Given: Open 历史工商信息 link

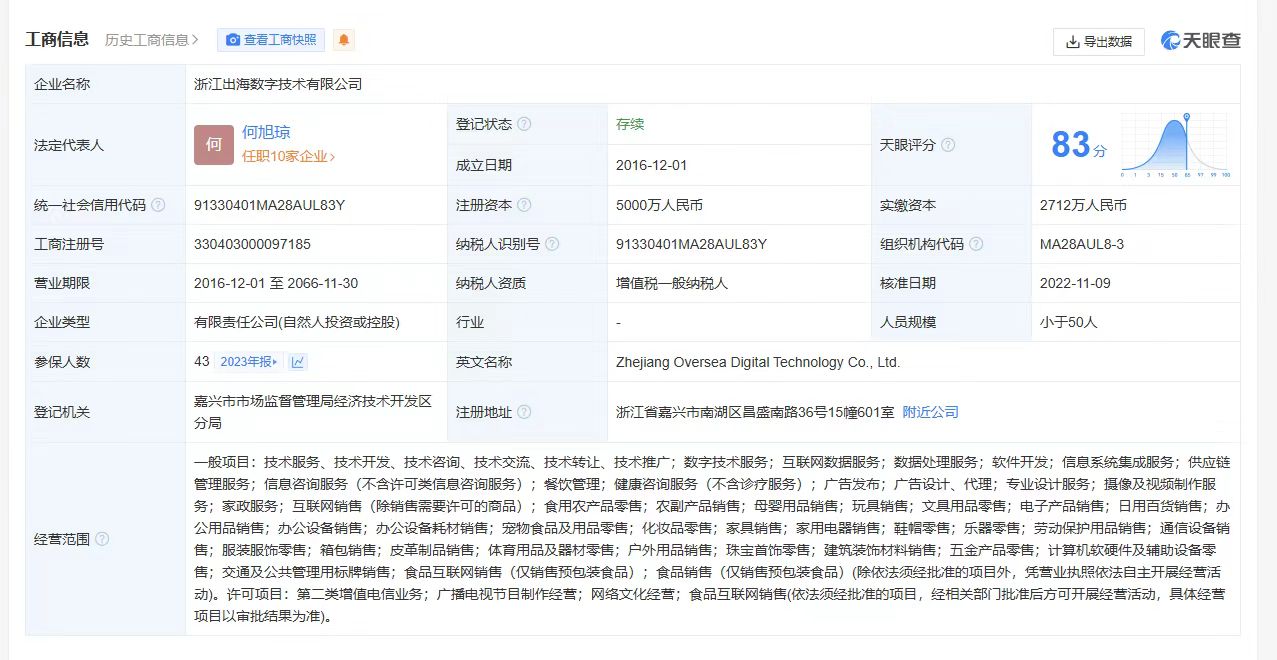Looking at the screenshot, I should 152,40.
